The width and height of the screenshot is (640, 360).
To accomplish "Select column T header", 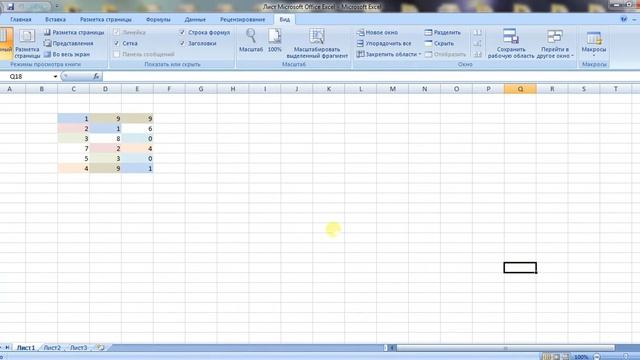I will 616,89.
